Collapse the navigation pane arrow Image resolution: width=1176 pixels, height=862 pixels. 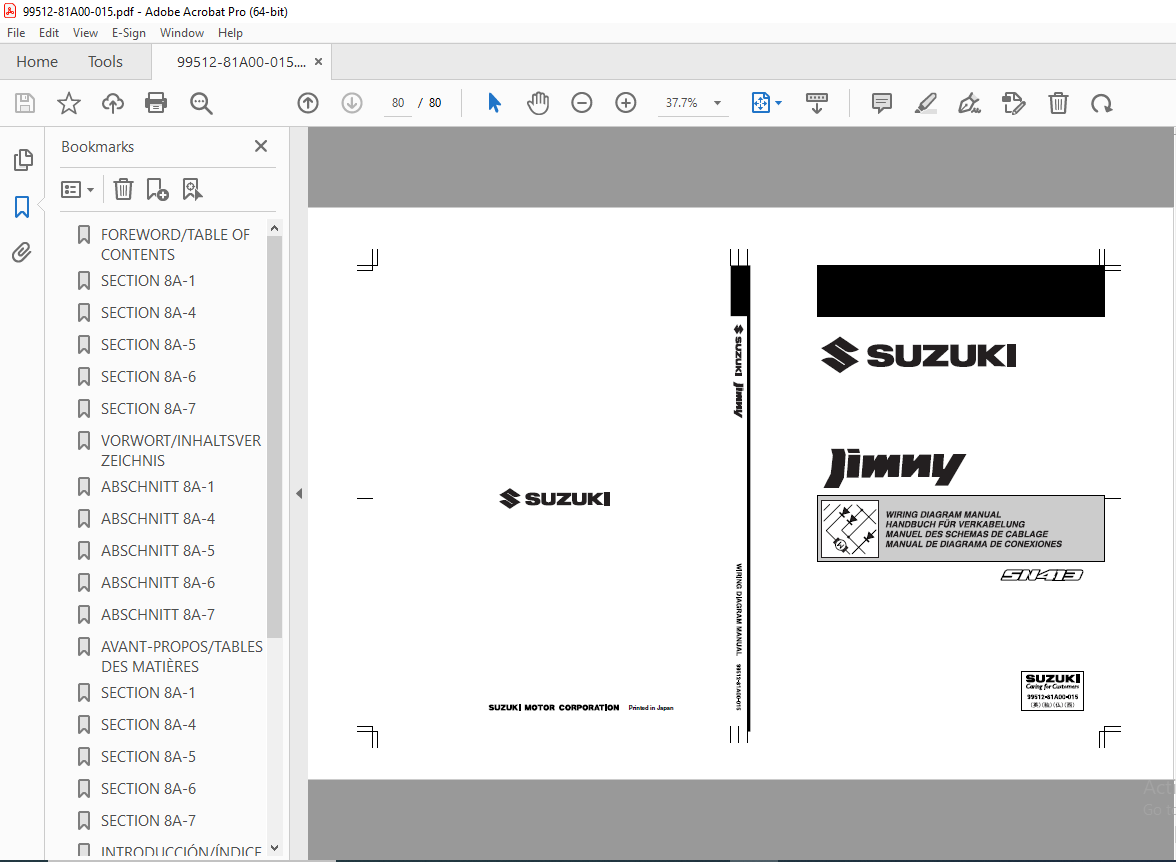(298, 494)
